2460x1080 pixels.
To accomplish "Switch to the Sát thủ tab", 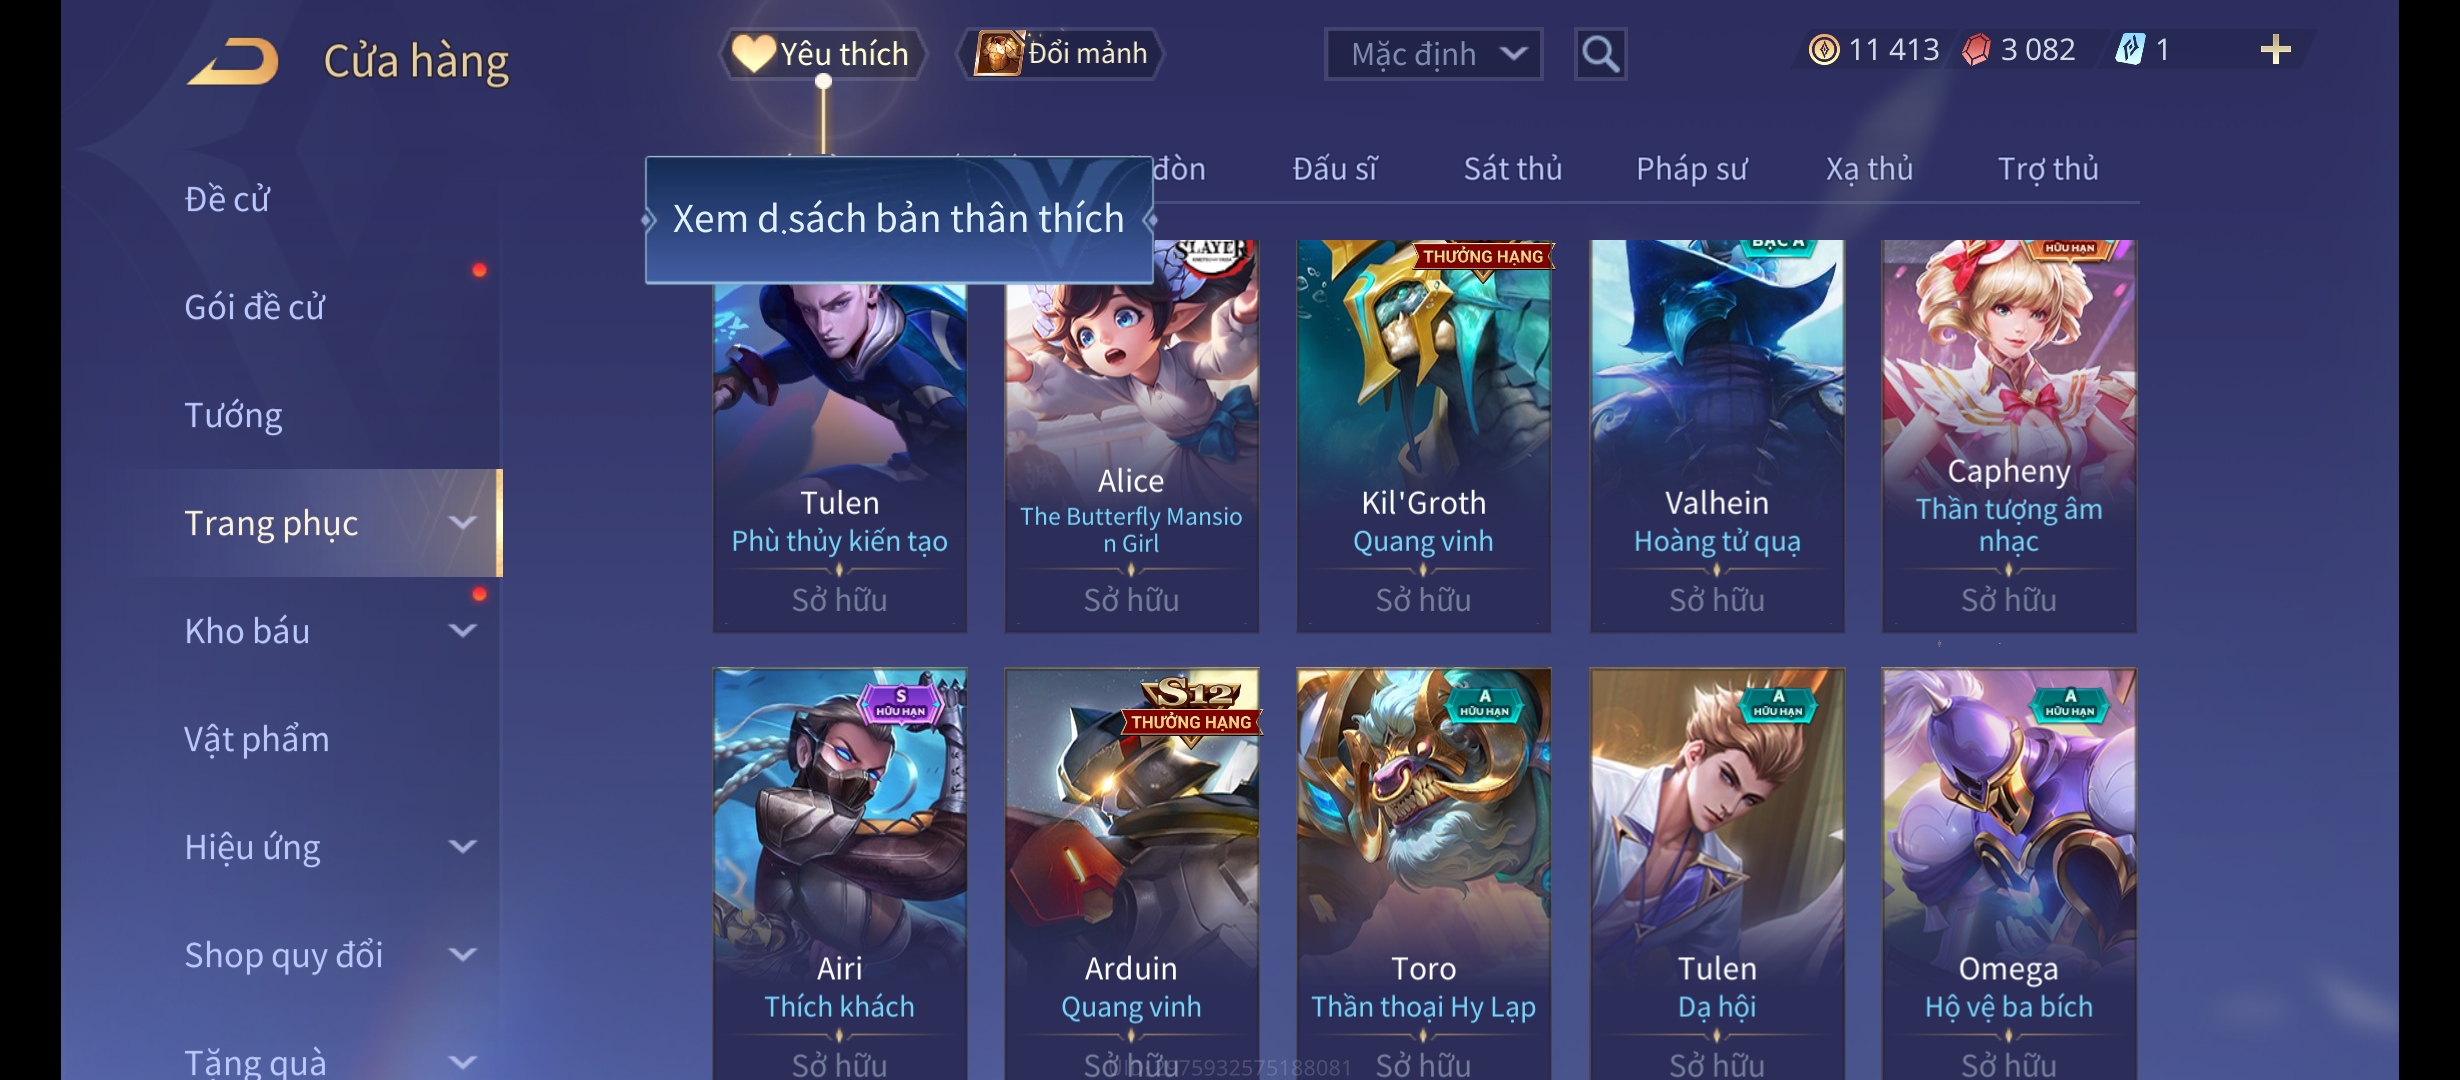I will 1512,169.
